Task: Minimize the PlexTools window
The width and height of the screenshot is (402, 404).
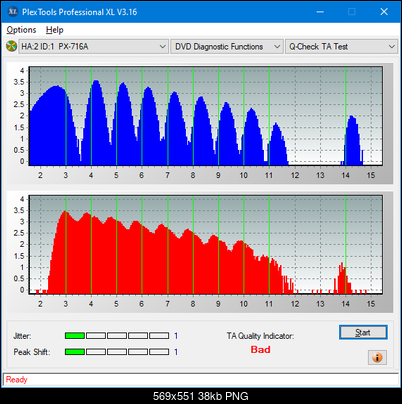Action: 320,12
